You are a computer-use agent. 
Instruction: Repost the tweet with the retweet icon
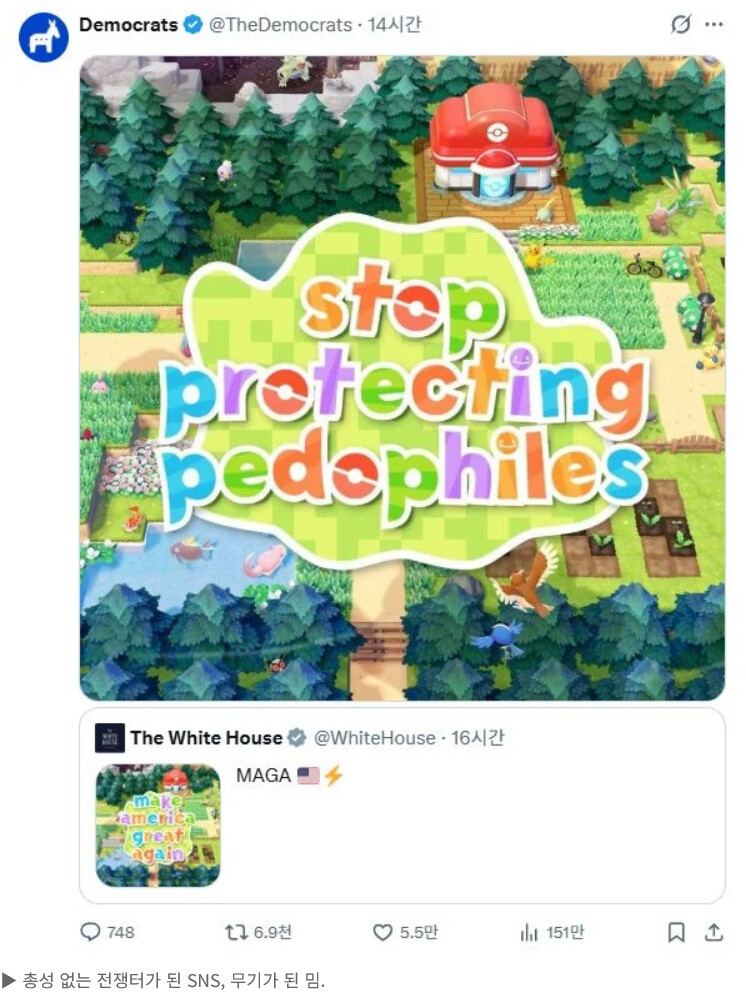(x=236, y=932)
